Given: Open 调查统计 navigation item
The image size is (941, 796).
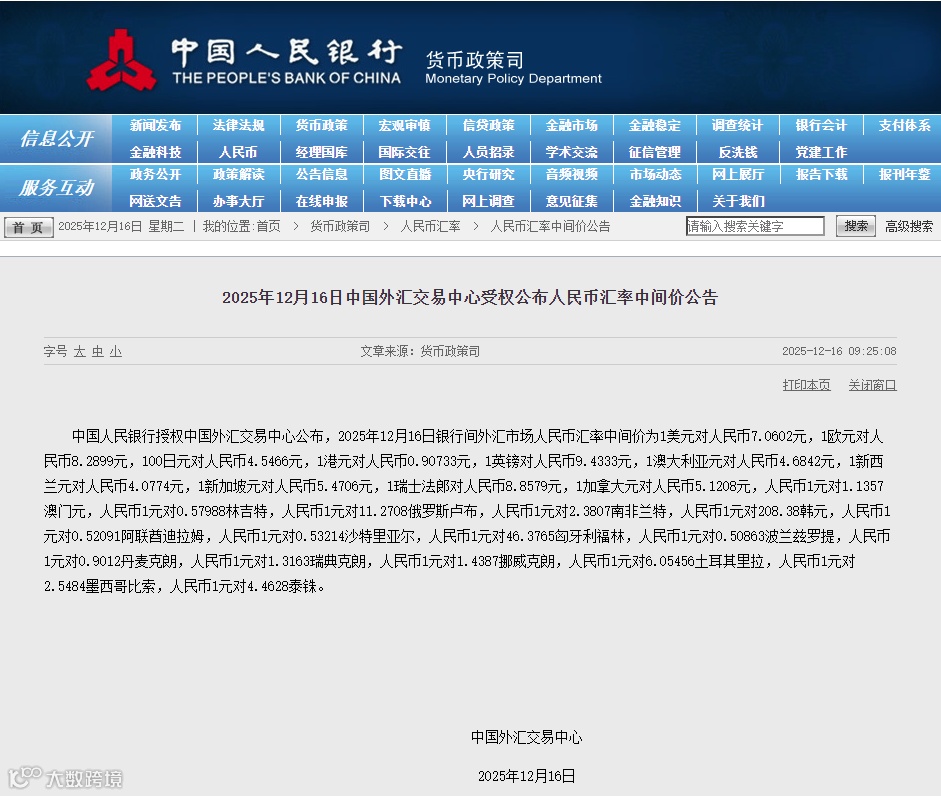Looking at the screenshot, I should [738, 125].
